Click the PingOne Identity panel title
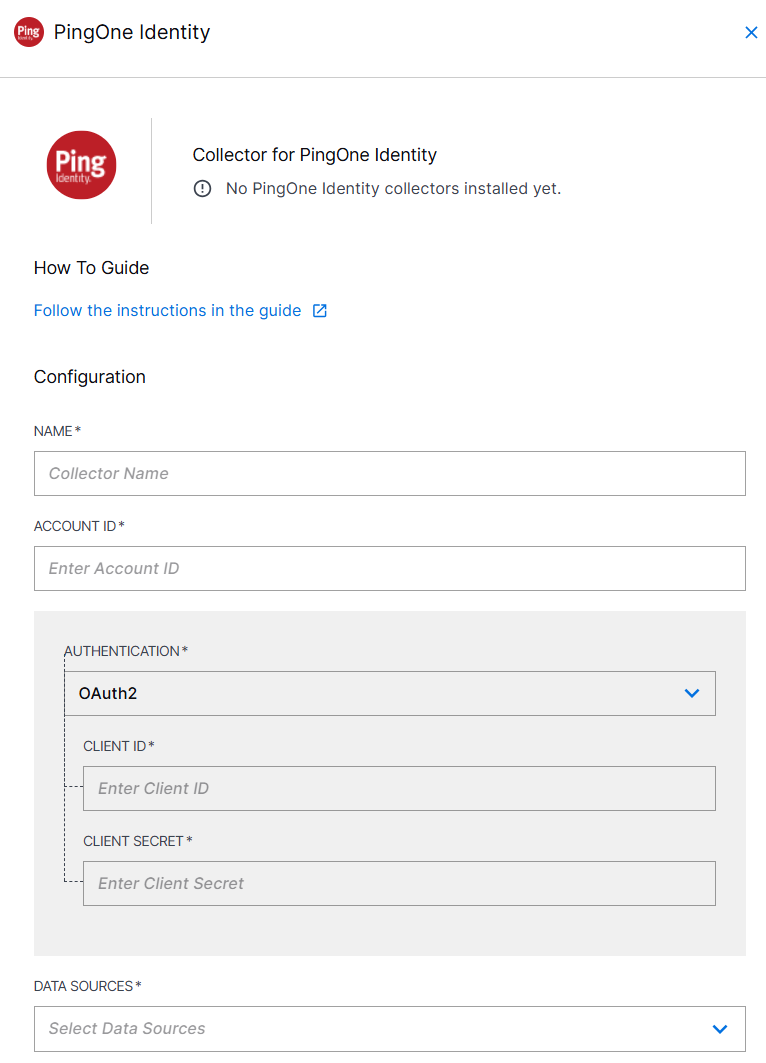Screen dimensions: 766x1063 (x=132, y=32)
